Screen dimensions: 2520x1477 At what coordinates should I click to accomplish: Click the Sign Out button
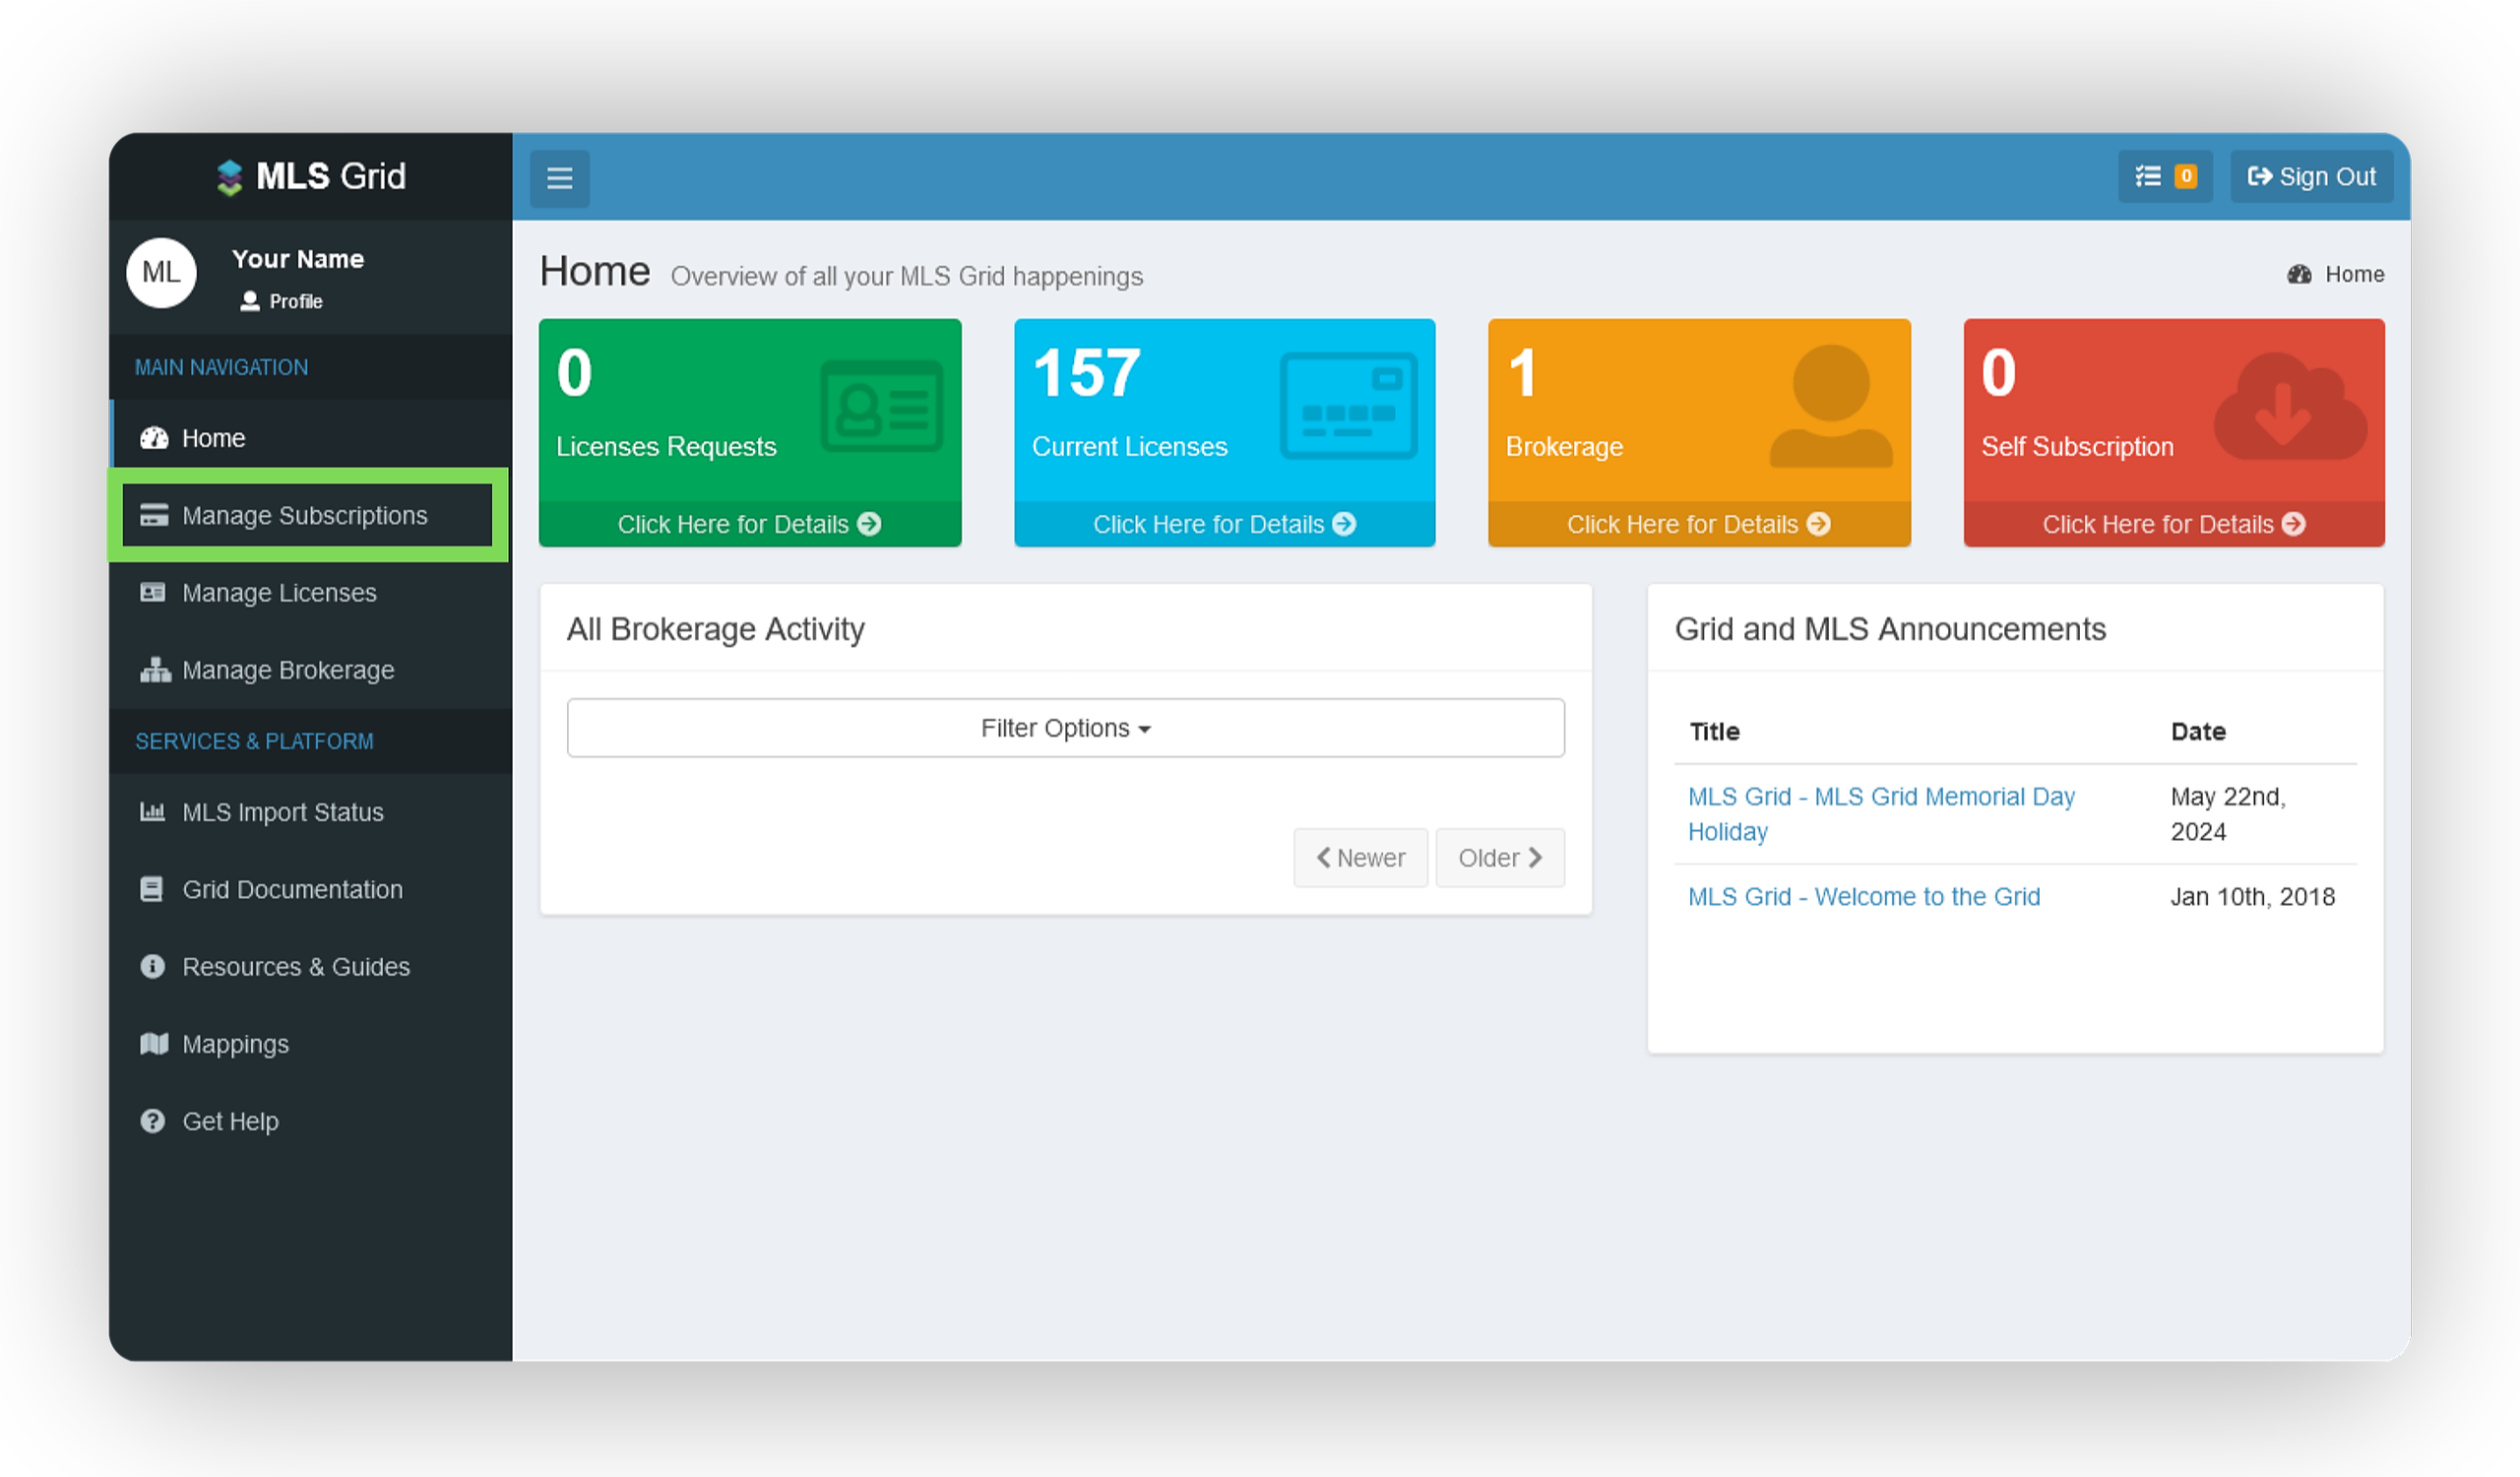pos(2311,176)
